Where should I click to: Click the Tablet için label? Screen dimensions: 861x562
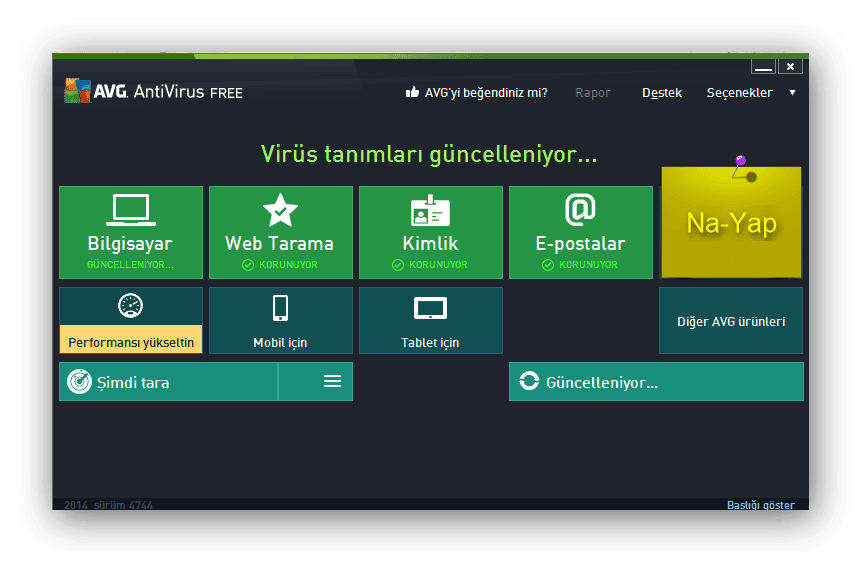(430, 343)
